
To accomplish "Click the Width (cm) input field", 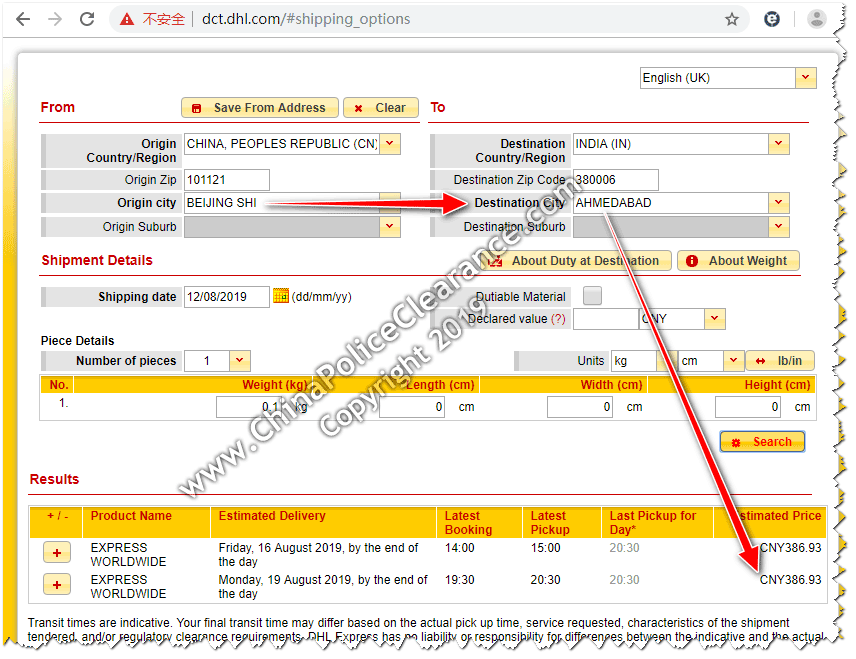I will click(580, 407).
